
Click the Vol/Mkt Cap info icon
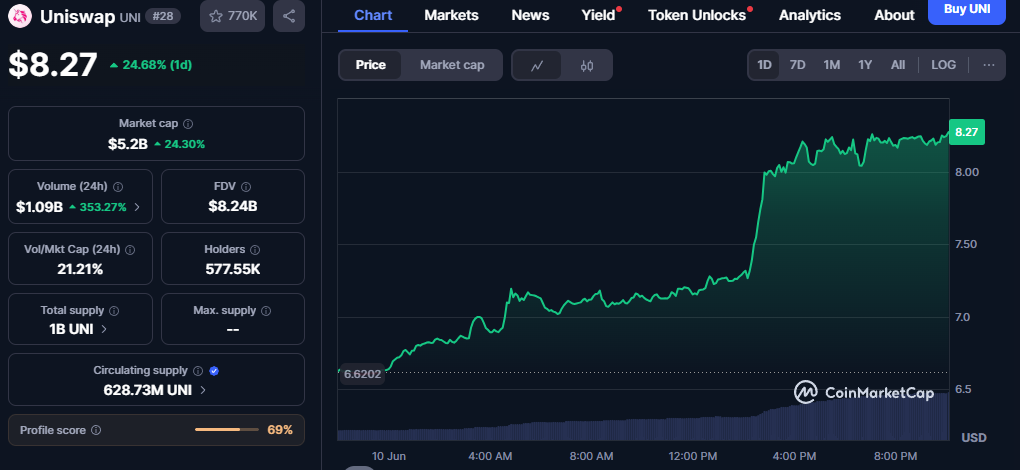(130, 250)
